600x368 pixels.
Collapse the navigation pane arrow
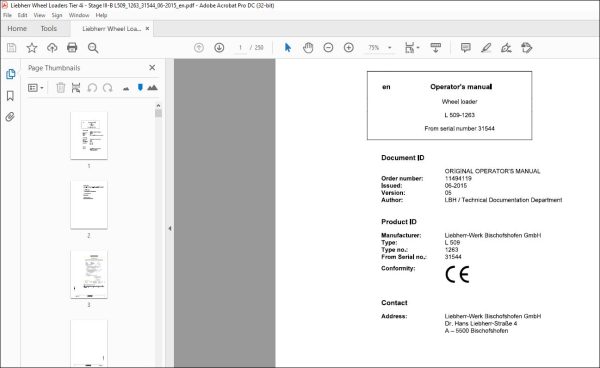click(170, 228)
